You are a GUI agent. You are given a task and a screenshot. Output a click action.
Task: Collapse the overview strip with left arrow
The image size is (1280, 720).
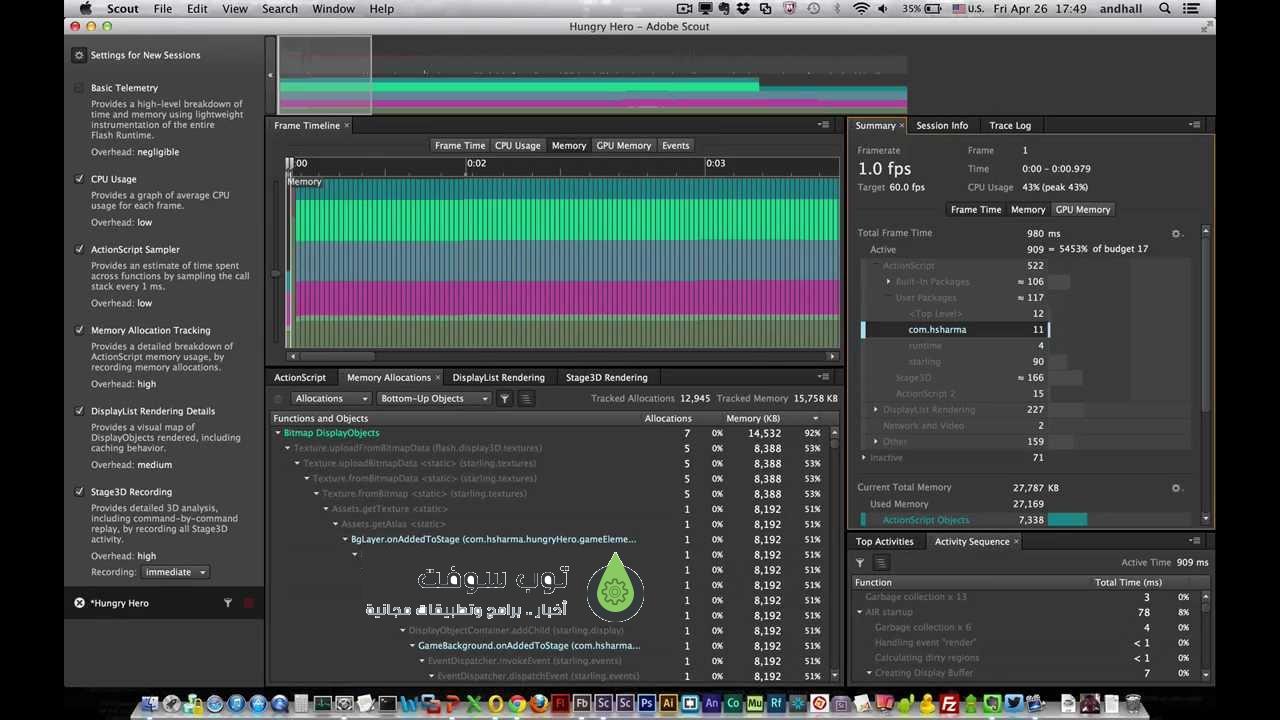point(270,75)
